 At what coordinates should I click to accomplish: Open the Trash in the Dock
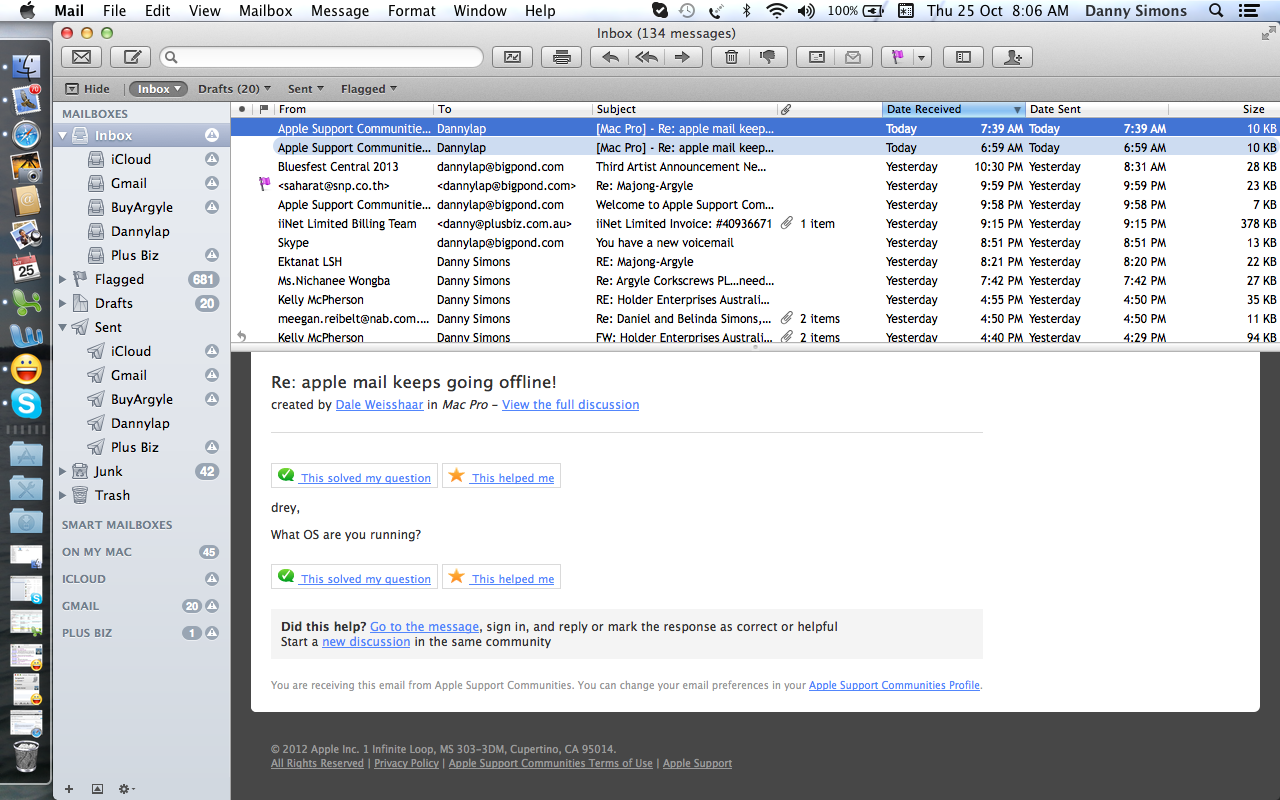click(x=26, y=757)
